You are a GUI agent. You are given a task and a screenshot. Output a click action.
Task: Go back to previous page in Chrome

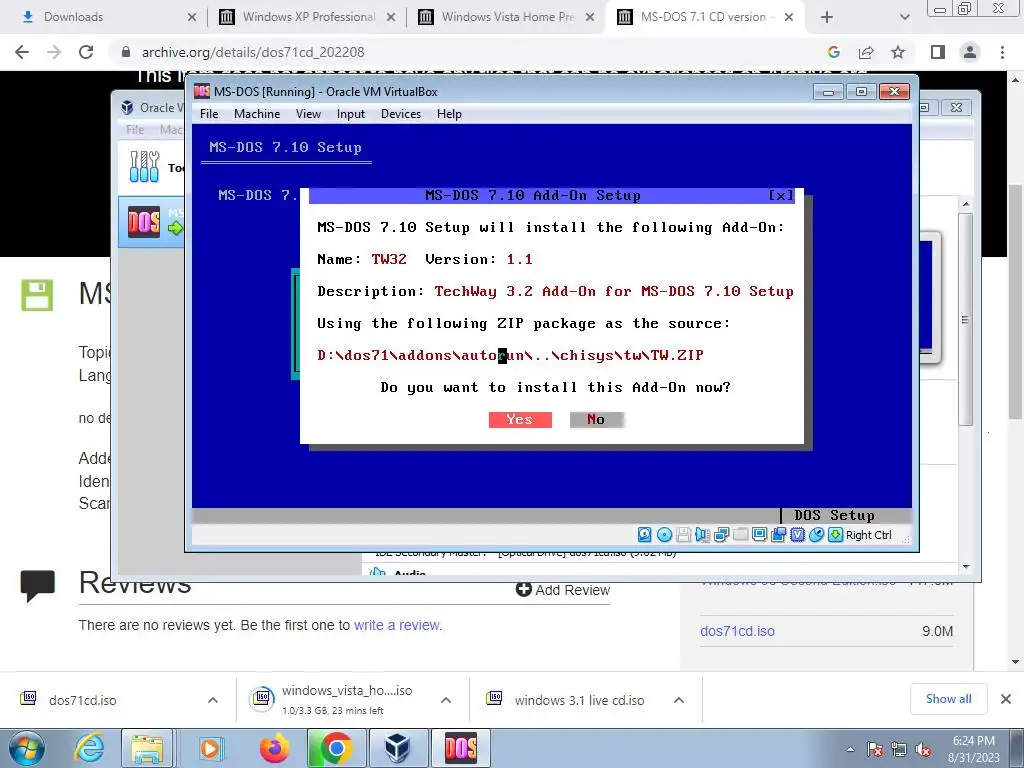22,52
